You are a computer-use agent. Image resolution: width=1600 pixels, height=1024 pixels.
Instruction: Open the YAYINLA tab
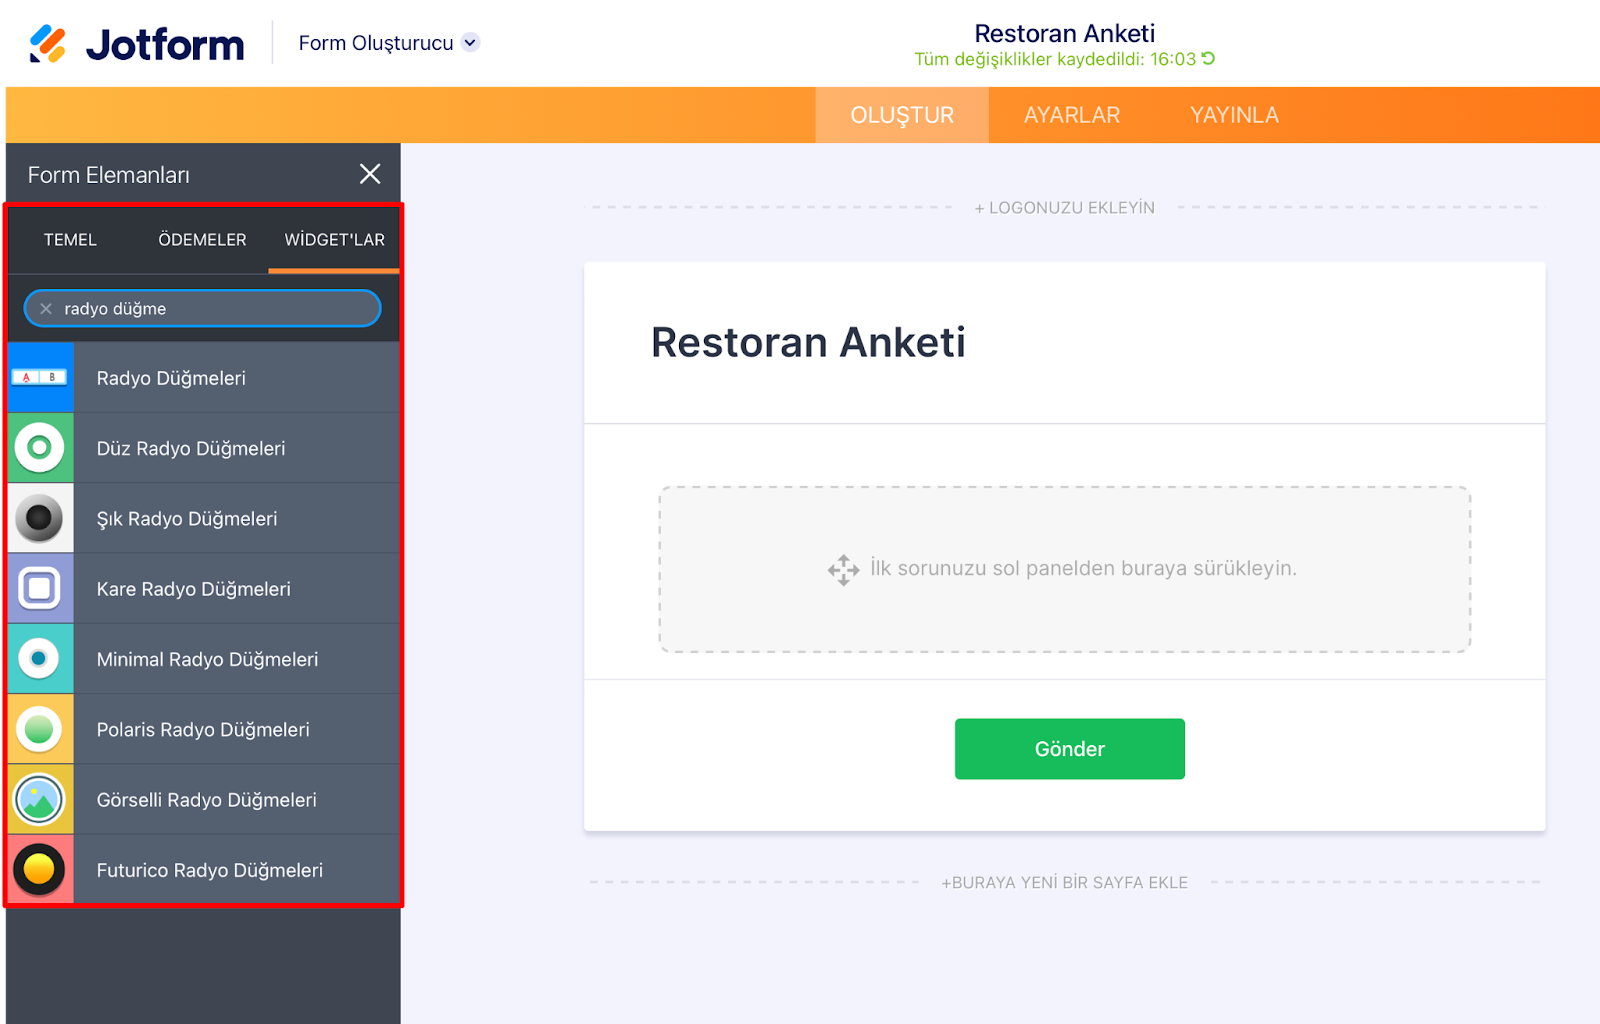pyautogui.click(x=1234, y=115)
